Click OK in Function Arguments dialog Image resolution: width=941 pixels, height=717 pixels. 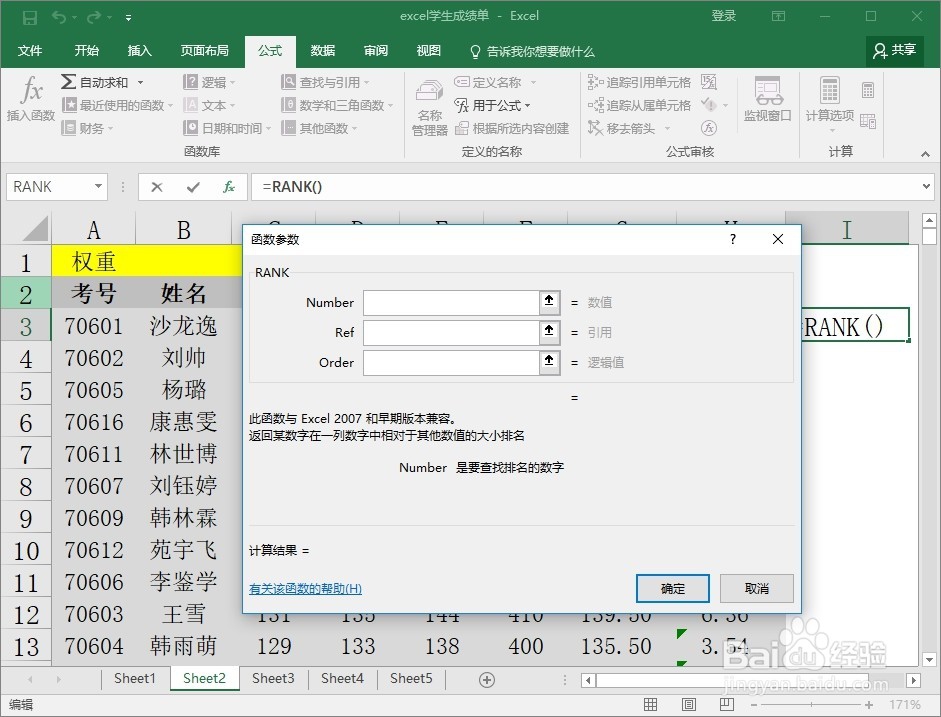click(x=673, y=589)
